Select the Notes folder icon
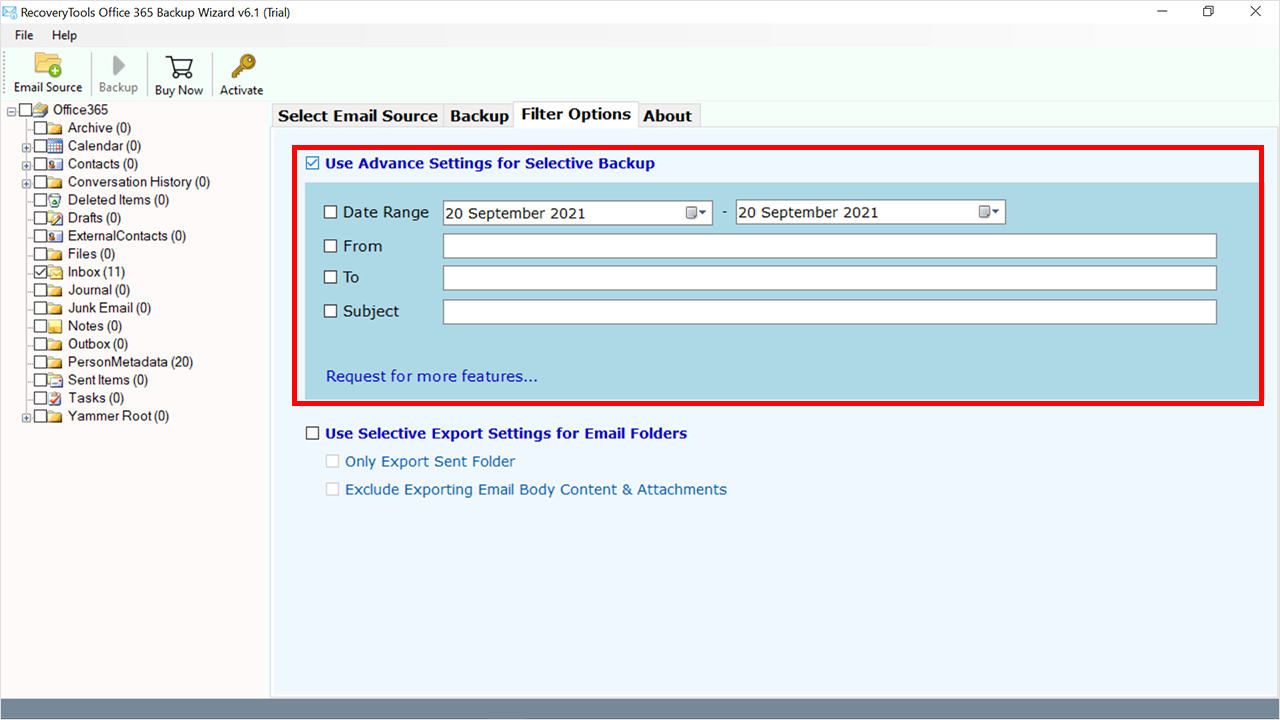This screenshot has height=720, width=1280. click(56, 326)
